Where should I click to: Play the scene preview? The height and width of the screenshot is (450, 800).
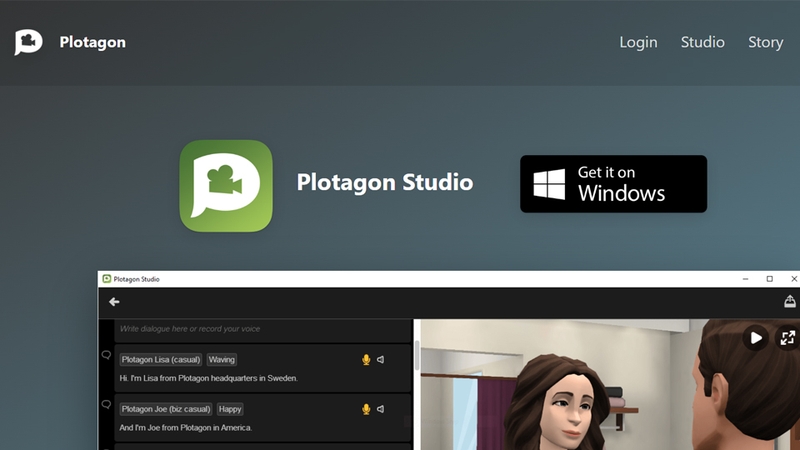pos(756,338)
